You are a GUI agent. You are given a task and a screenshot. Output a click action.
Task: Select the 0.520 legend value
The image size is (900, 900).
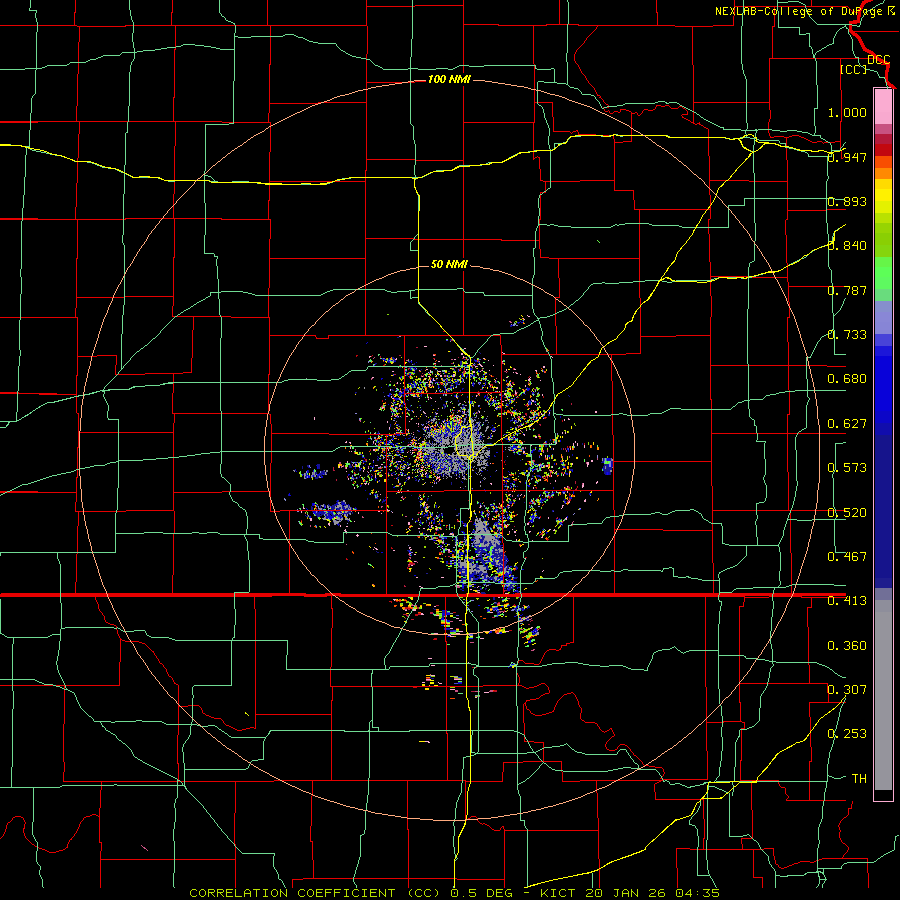coord(847,513)
